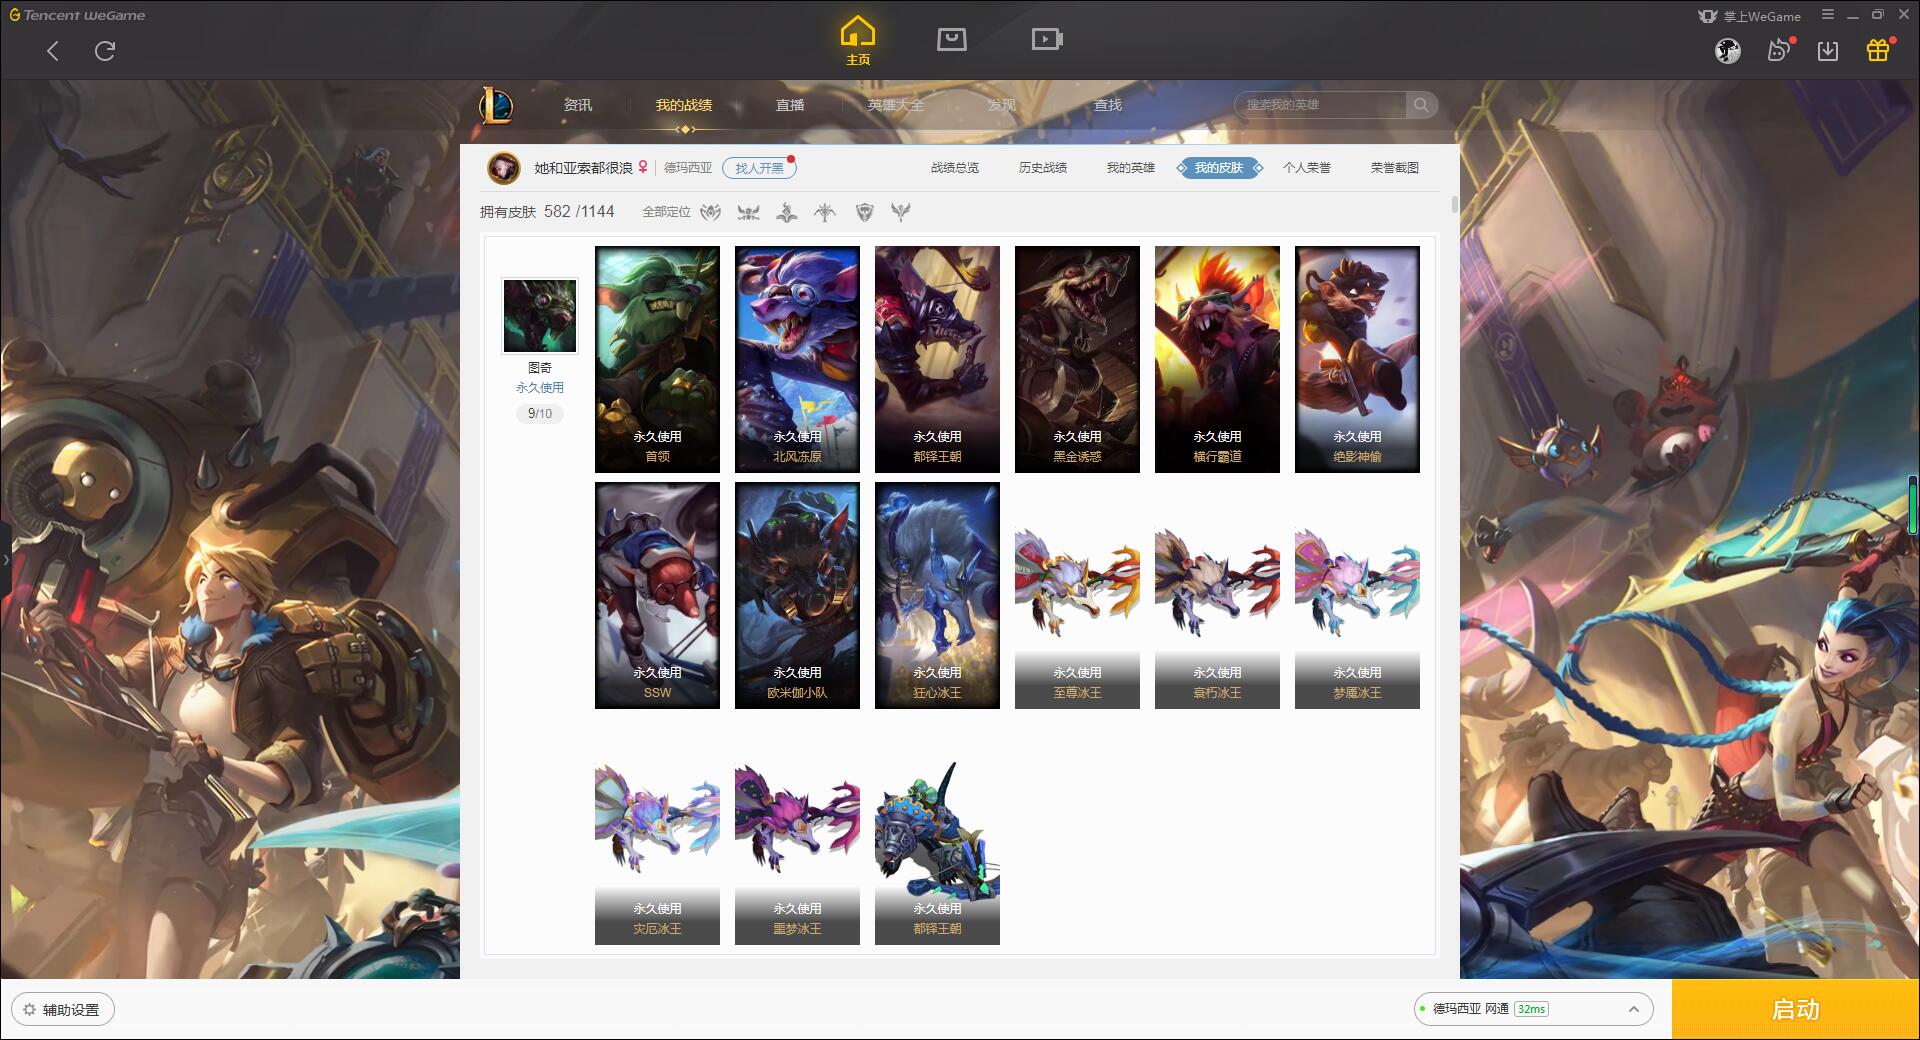Switch to the 直播 tab
Viewport: 1920px width, 1040px height.
pos(790,105)
